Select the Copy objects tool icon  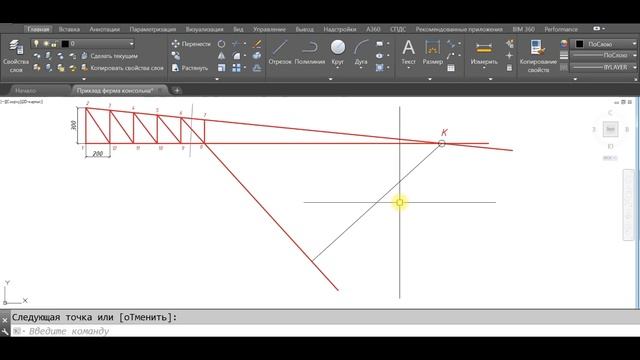[176, 56]
